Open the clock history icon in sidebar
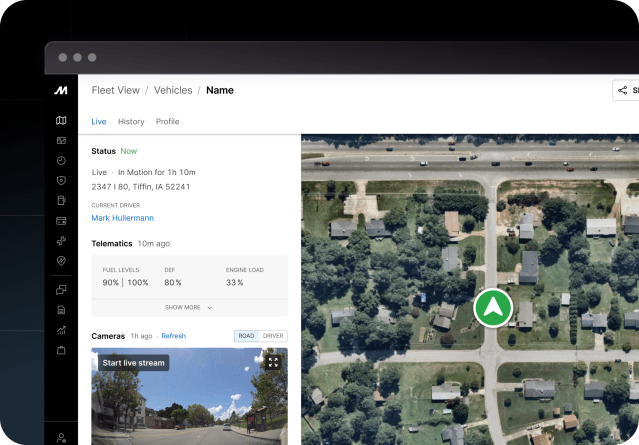This screenshot has height=445, width=639. tap(61, 160)
